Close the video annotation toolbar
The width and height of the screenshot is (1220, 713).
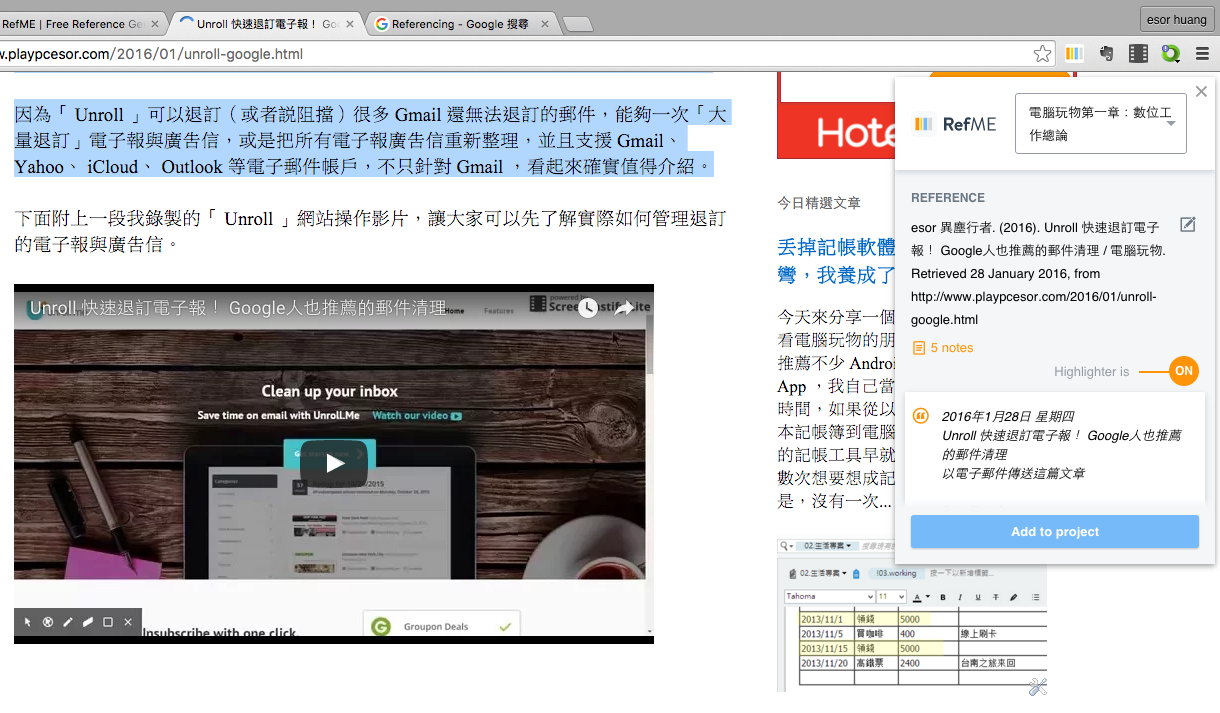(x=128, y=622)
